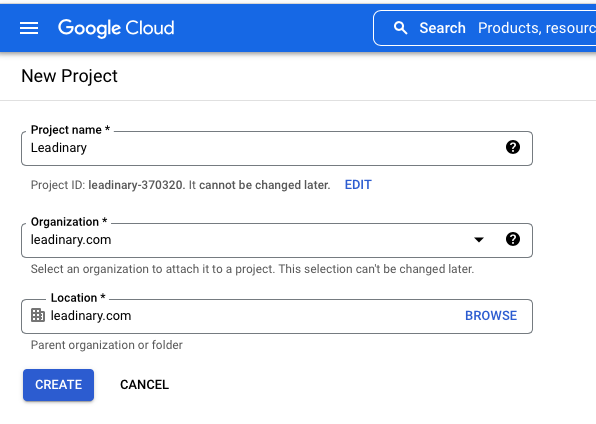
Task: Click the Parent organization or folder hint
Action: click(x=107, y=345)
